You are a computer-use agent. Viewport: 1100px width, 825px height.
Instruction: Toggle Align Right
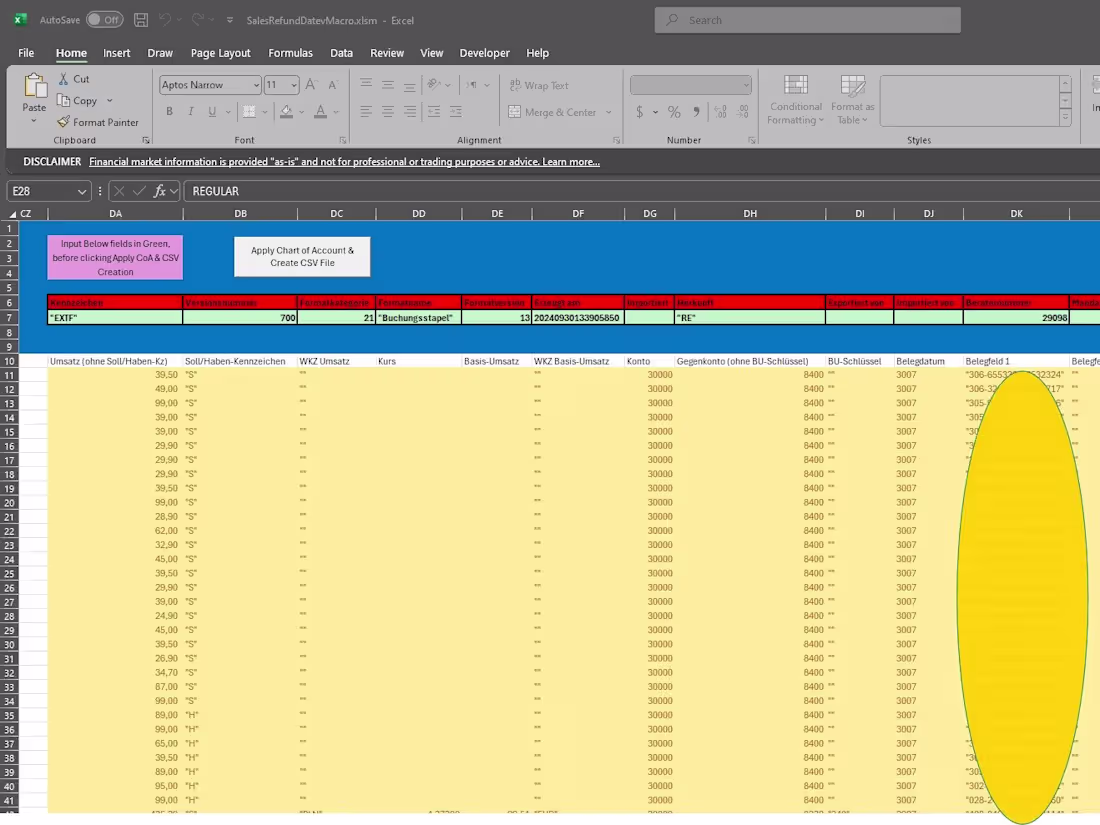pos(409,112)
